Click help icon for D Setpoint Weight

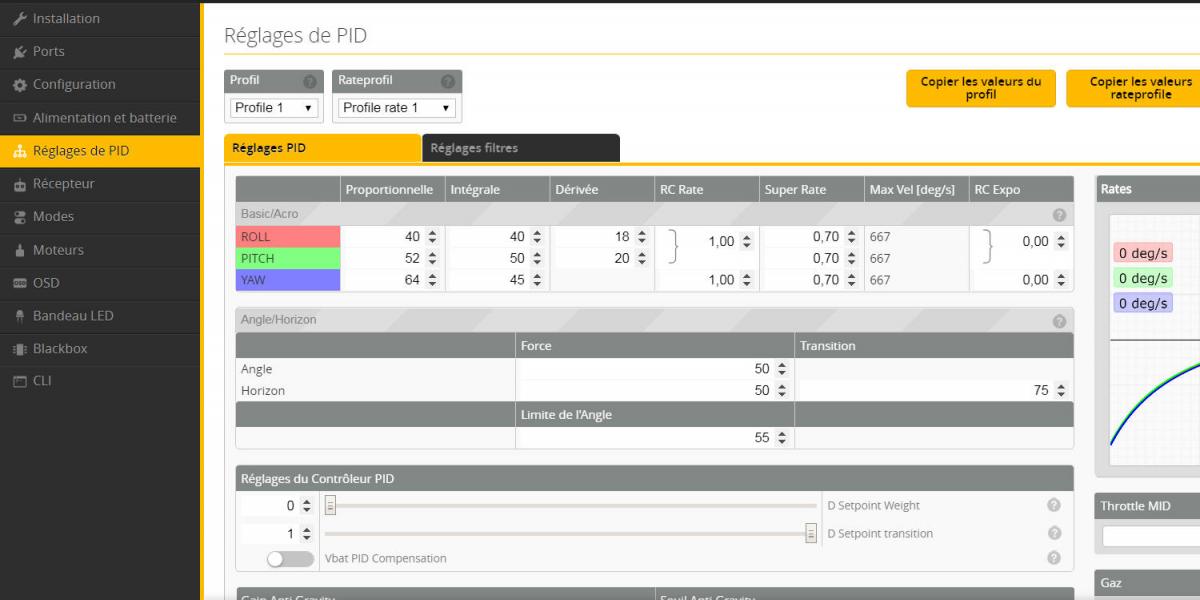point(1053,506)
